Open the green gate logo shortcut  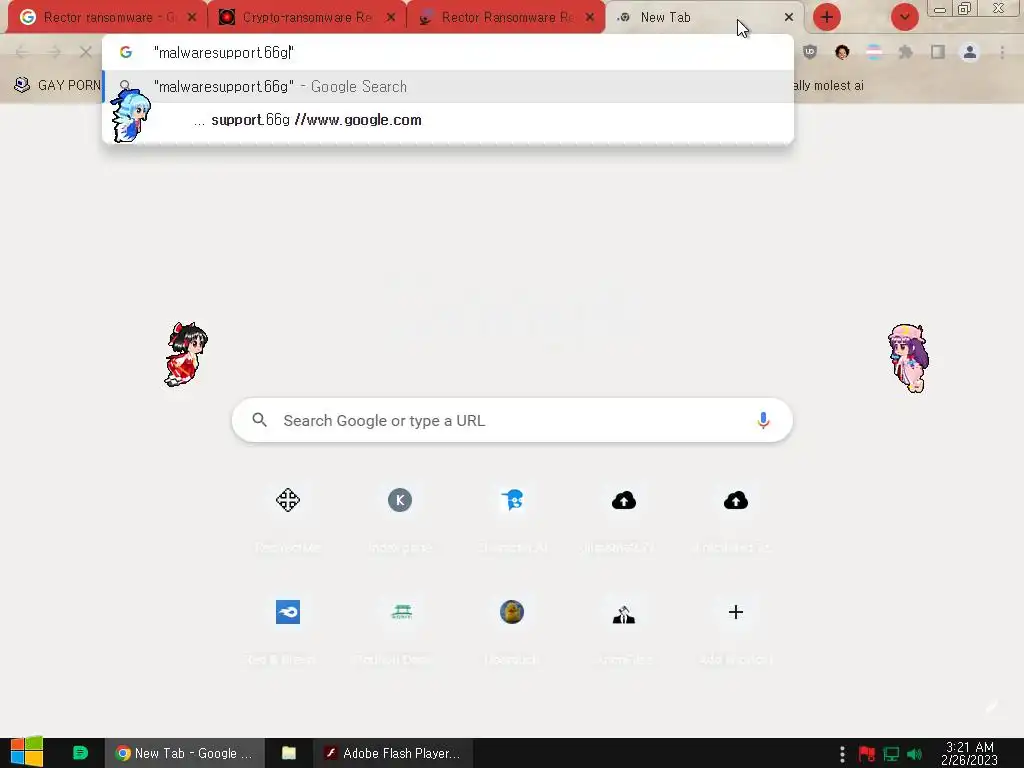pyautogui.click(x=401, y=612)
